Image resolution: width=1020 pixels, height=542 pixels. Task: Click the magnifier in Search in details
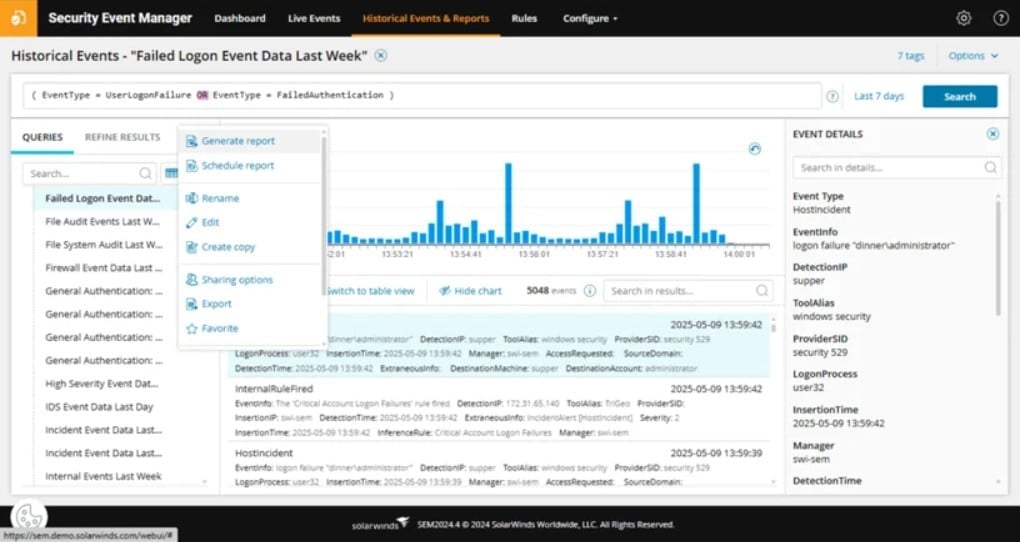pos(990,167)
